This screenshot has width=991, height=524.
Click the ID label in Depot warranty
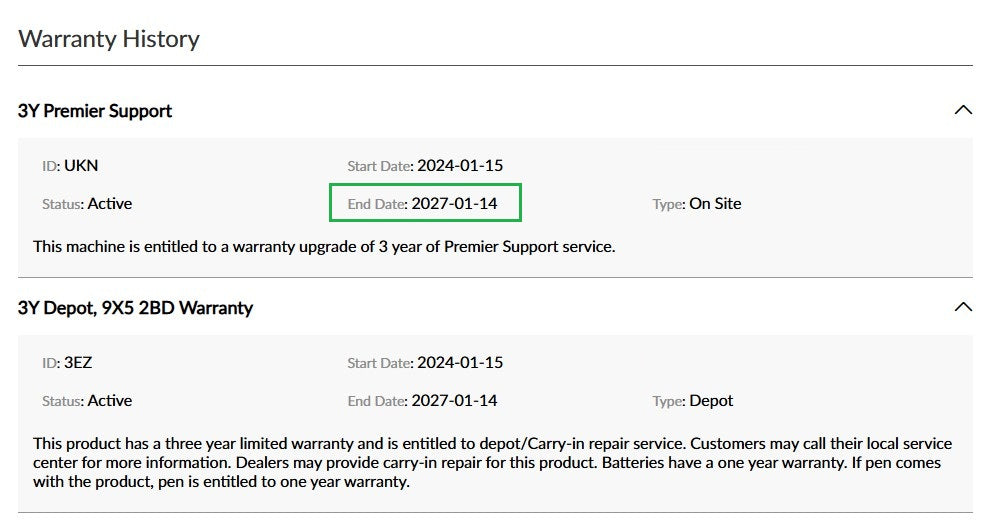pos(50,363)
